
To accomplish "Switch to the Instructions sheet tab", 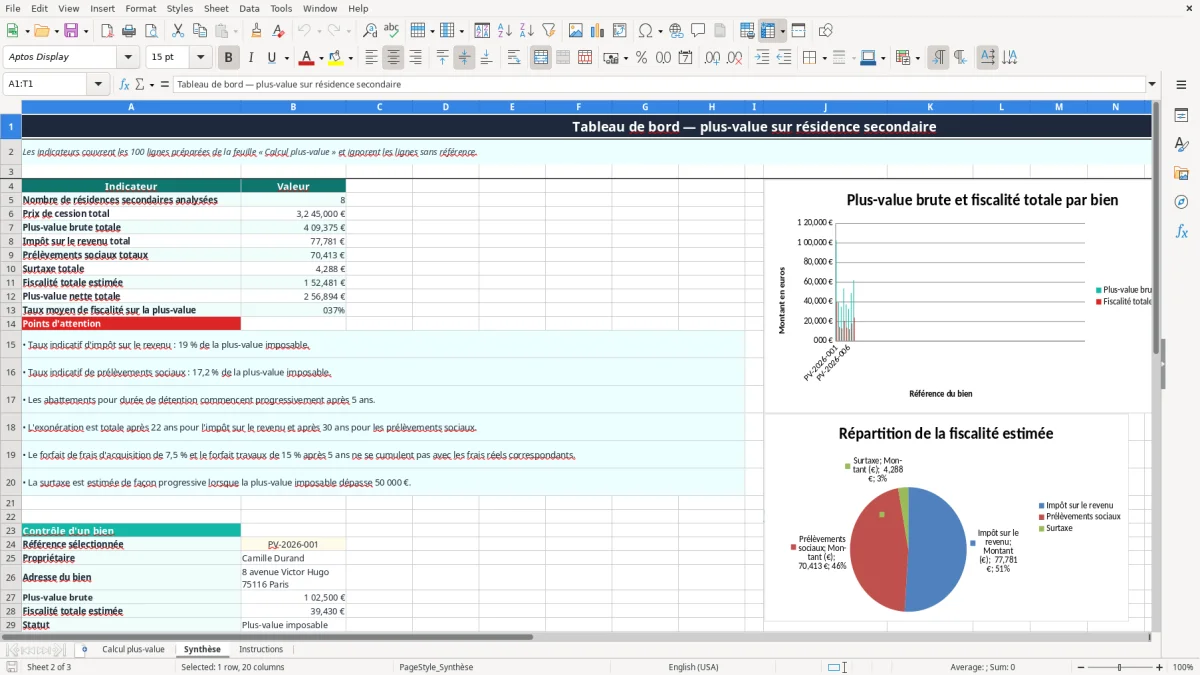I will point(261,649).
